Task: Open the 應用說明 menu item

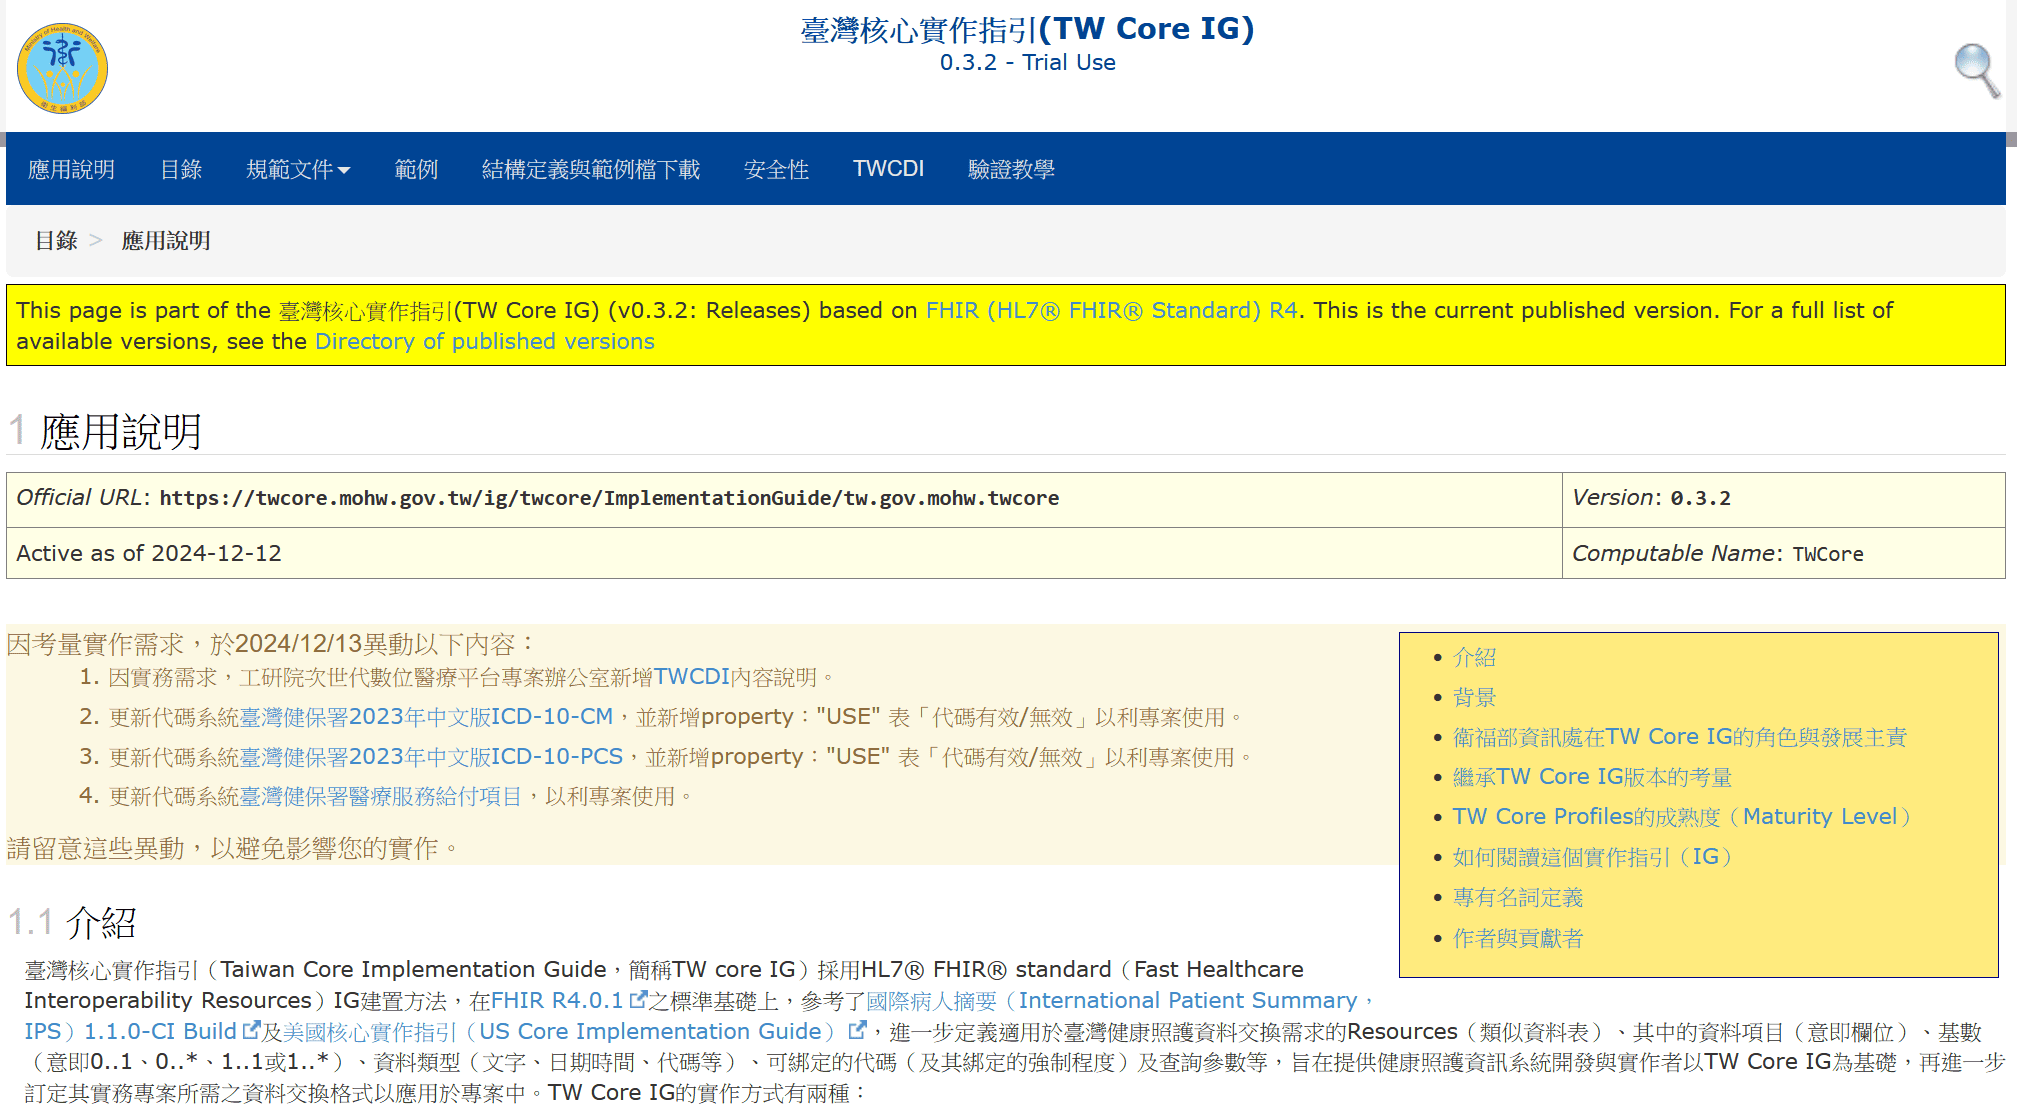Action: click(x=71, y=169)
